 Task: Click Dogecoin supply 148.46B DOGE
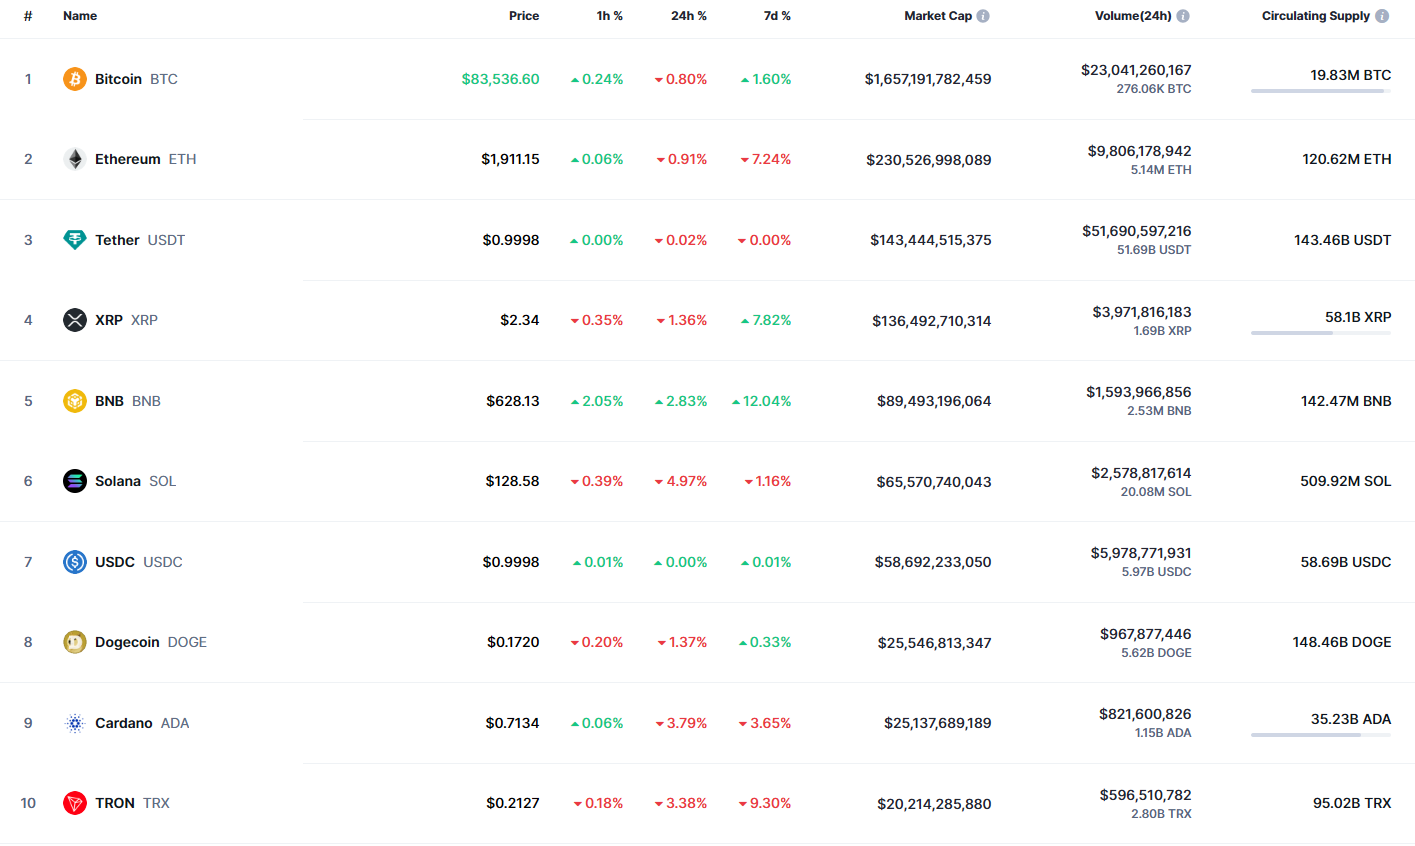tap(1342, 642)
